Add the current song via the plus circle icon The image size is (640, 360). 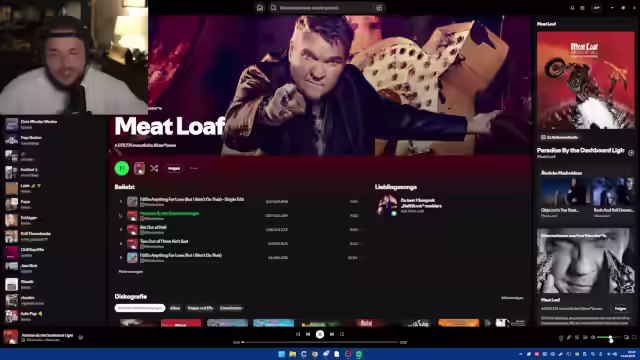click(x=631, y=152)
